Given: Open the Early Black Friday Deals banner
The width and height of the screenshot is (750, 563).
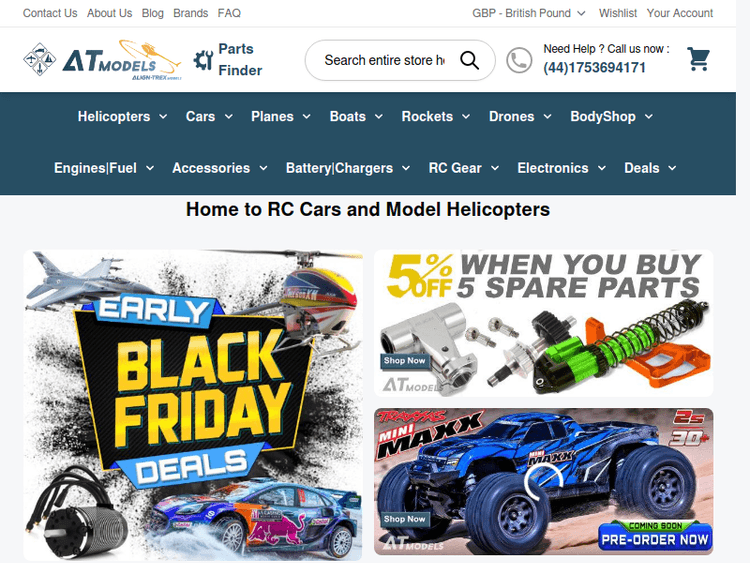Looking at the screenshot, I should tap(193, 405).
